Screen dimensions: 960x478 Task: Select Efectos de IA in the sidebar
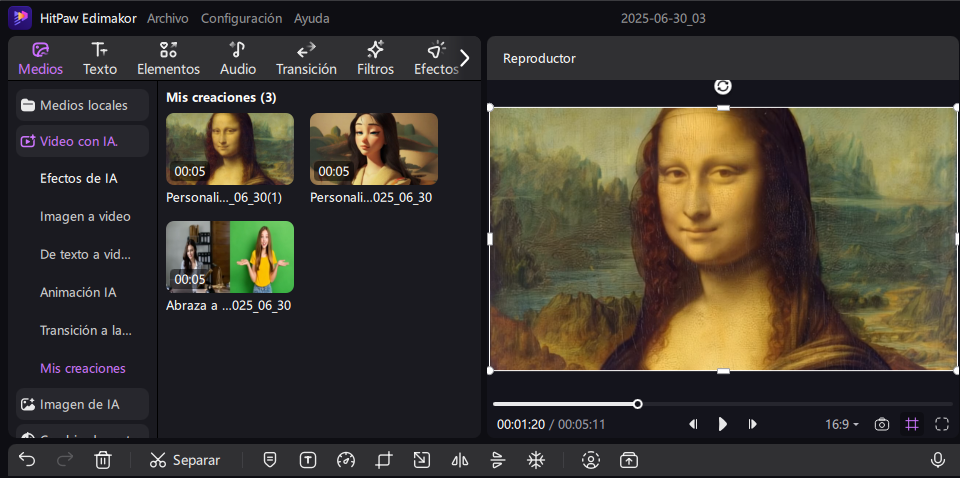pyautogui.click(x=78, y=179)
